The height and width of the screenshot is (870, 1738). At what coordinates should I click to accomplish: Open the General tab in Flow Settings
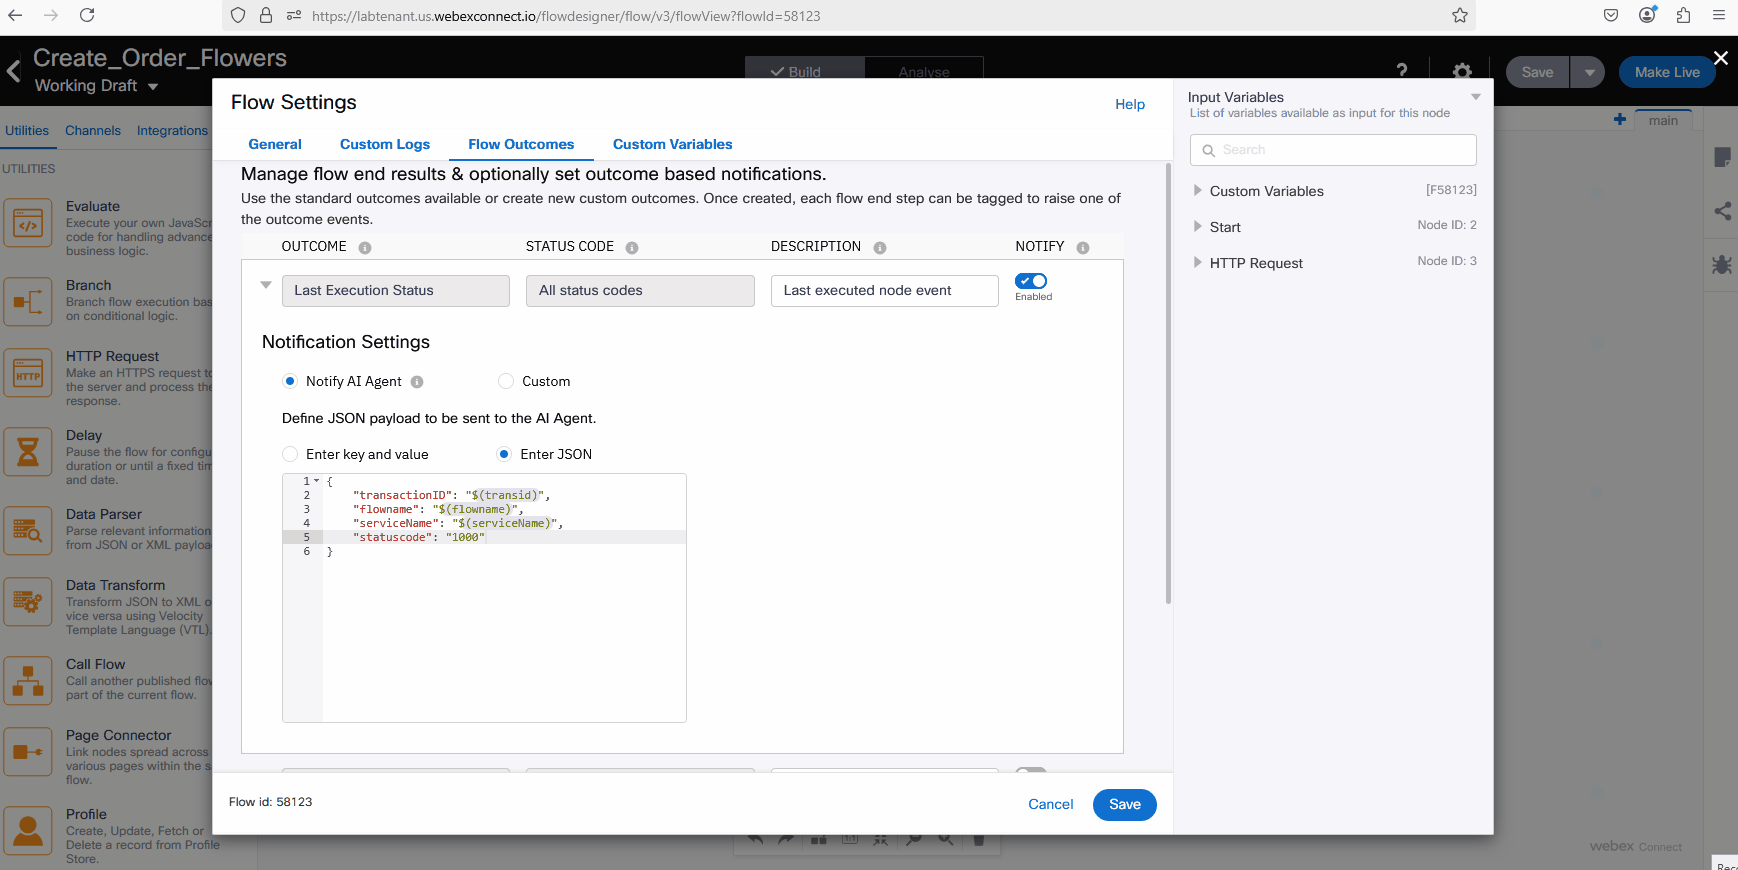coord(275,144)
